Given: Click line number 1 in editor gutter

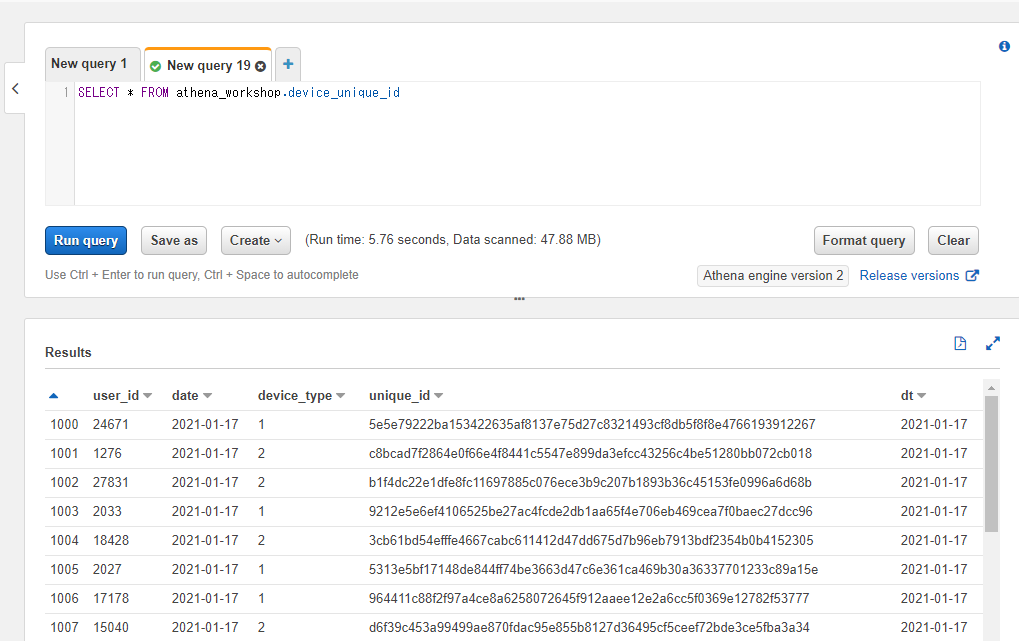Looking at the screenshot, I should coord(66,92).
